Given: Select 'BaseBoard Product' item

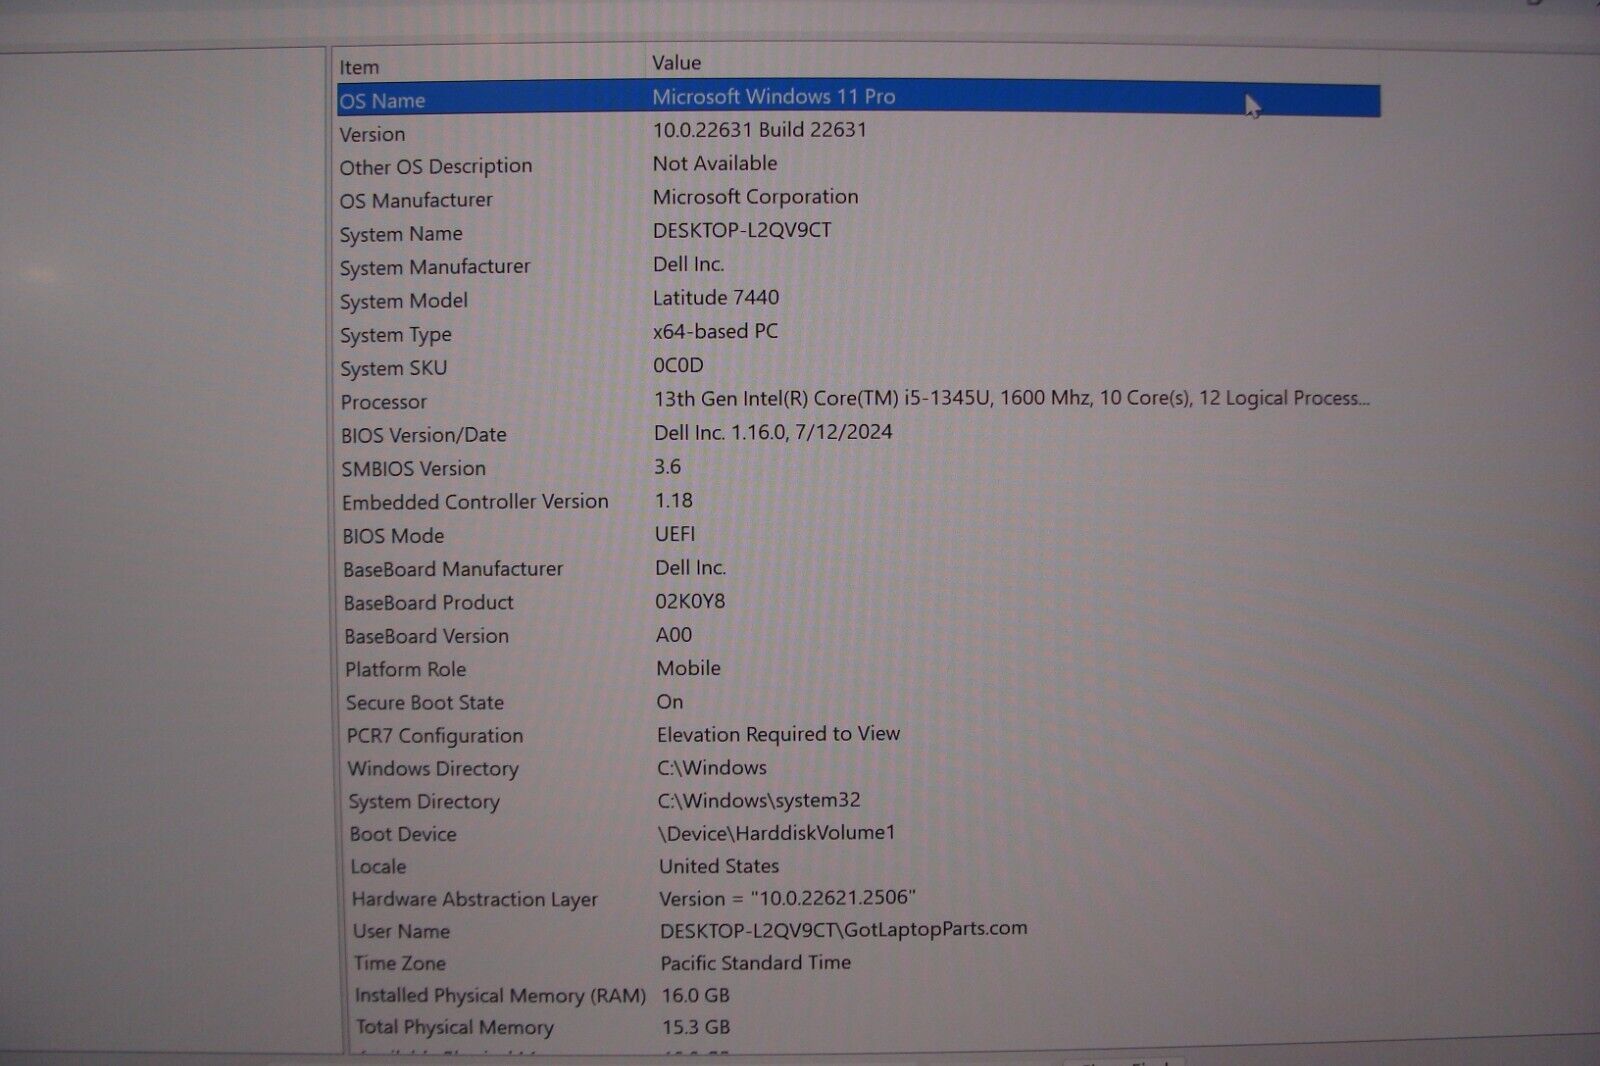Looking at the screenshot, I should coord(429,603).
